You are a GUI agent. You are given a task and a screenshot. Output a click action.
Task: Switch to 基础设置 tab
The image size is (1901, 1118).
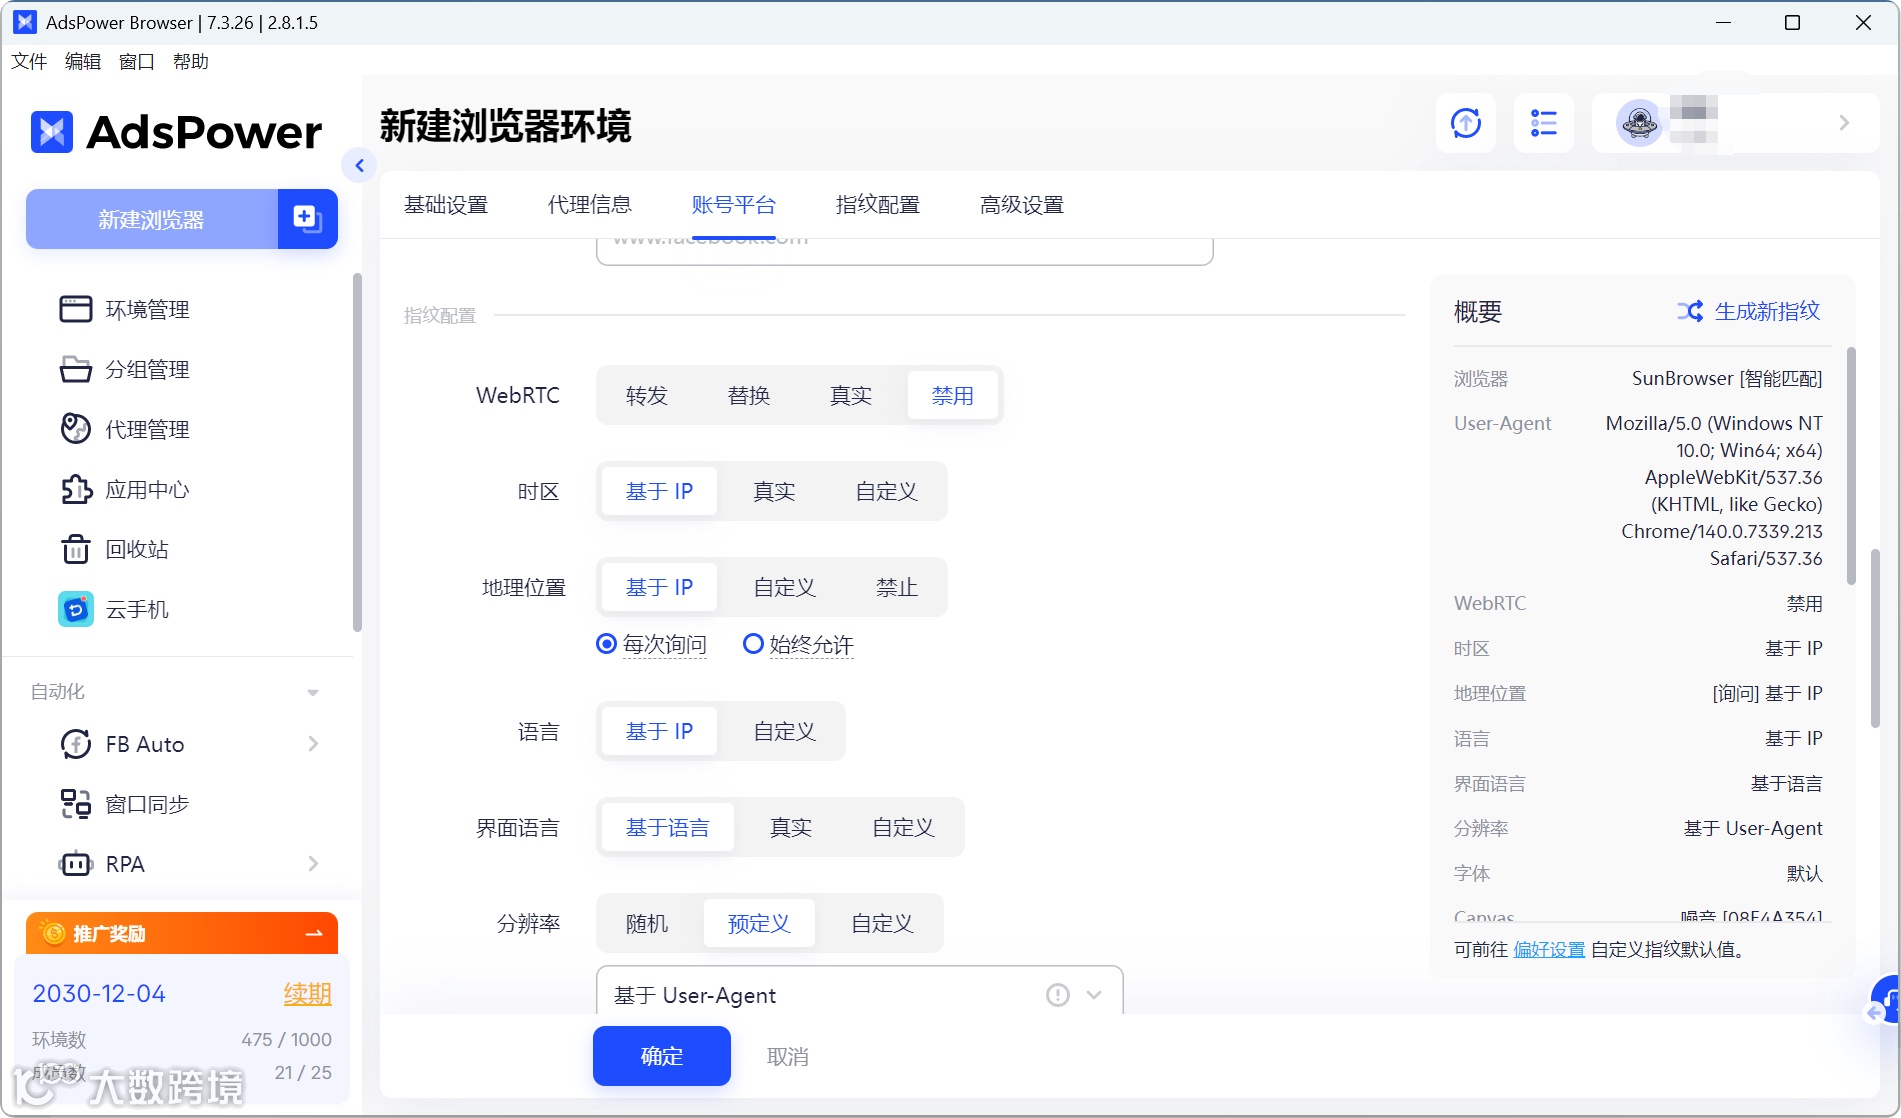click(446, 205)
